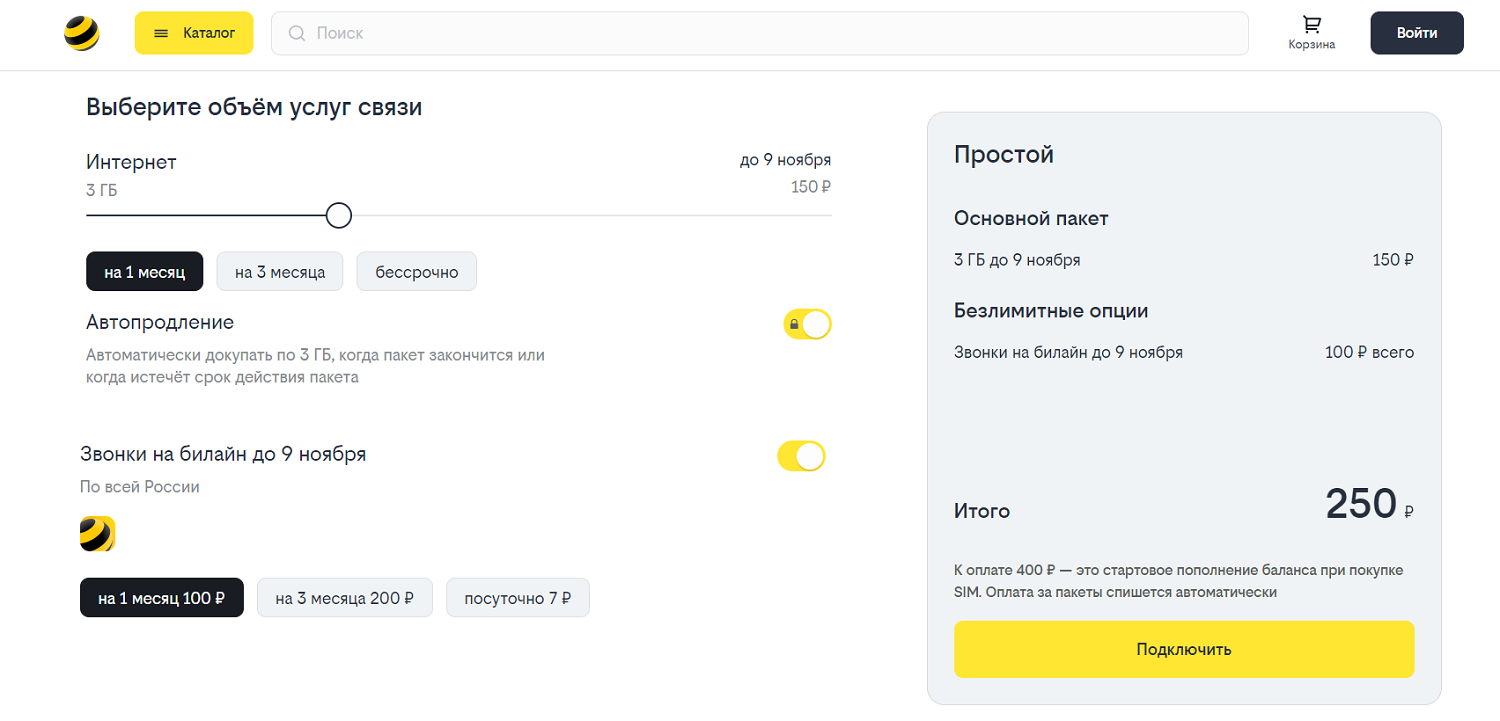Click the К оплате 400 ₽ payment note
Image resolution: width=1500 pixels, height=721 pixels.
[x=1179, y=581]
